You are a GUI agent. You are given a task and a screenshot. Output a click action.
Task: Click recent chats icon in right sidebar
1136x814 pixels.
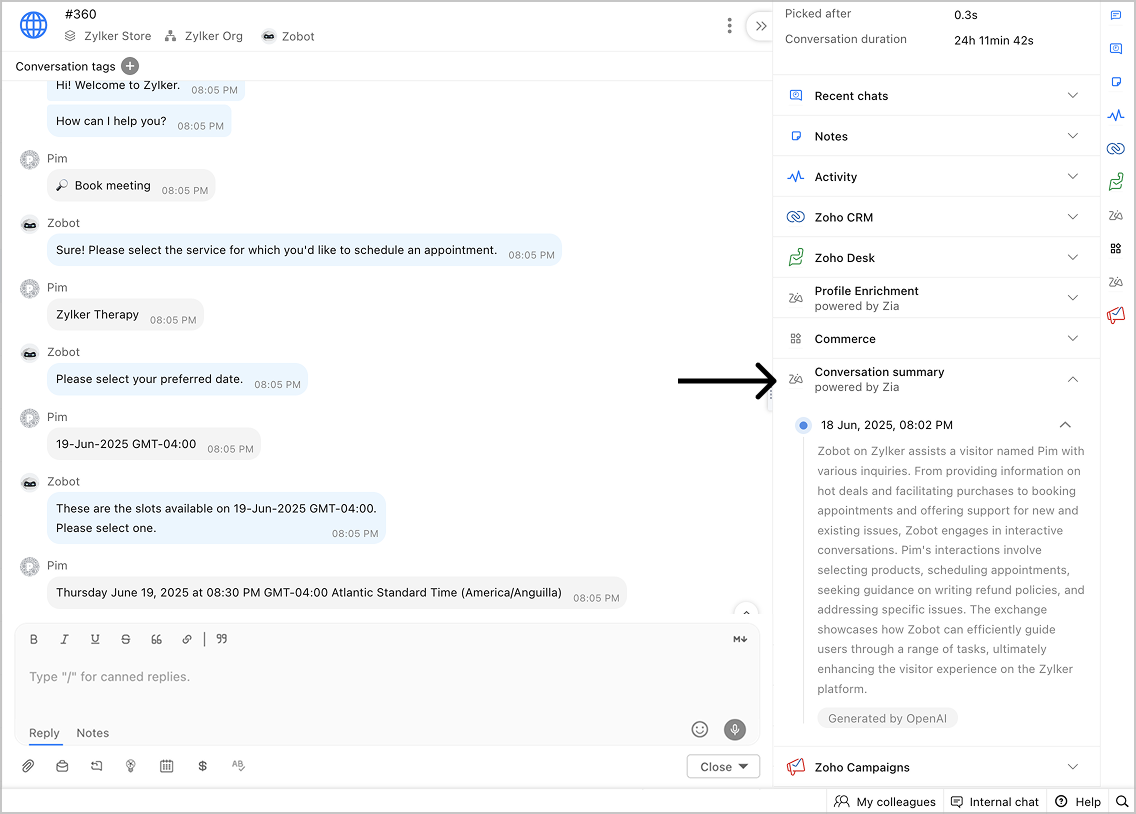pos(1116,49)
